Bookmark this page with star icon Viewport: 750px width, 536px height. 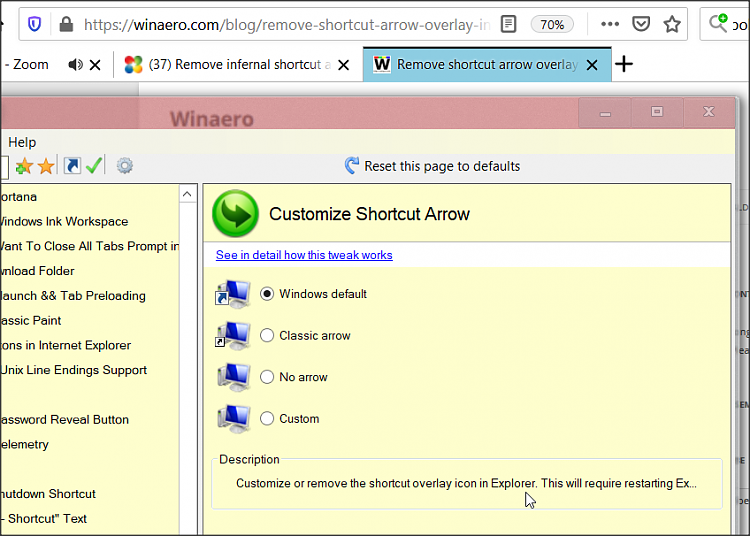(672, 24)
